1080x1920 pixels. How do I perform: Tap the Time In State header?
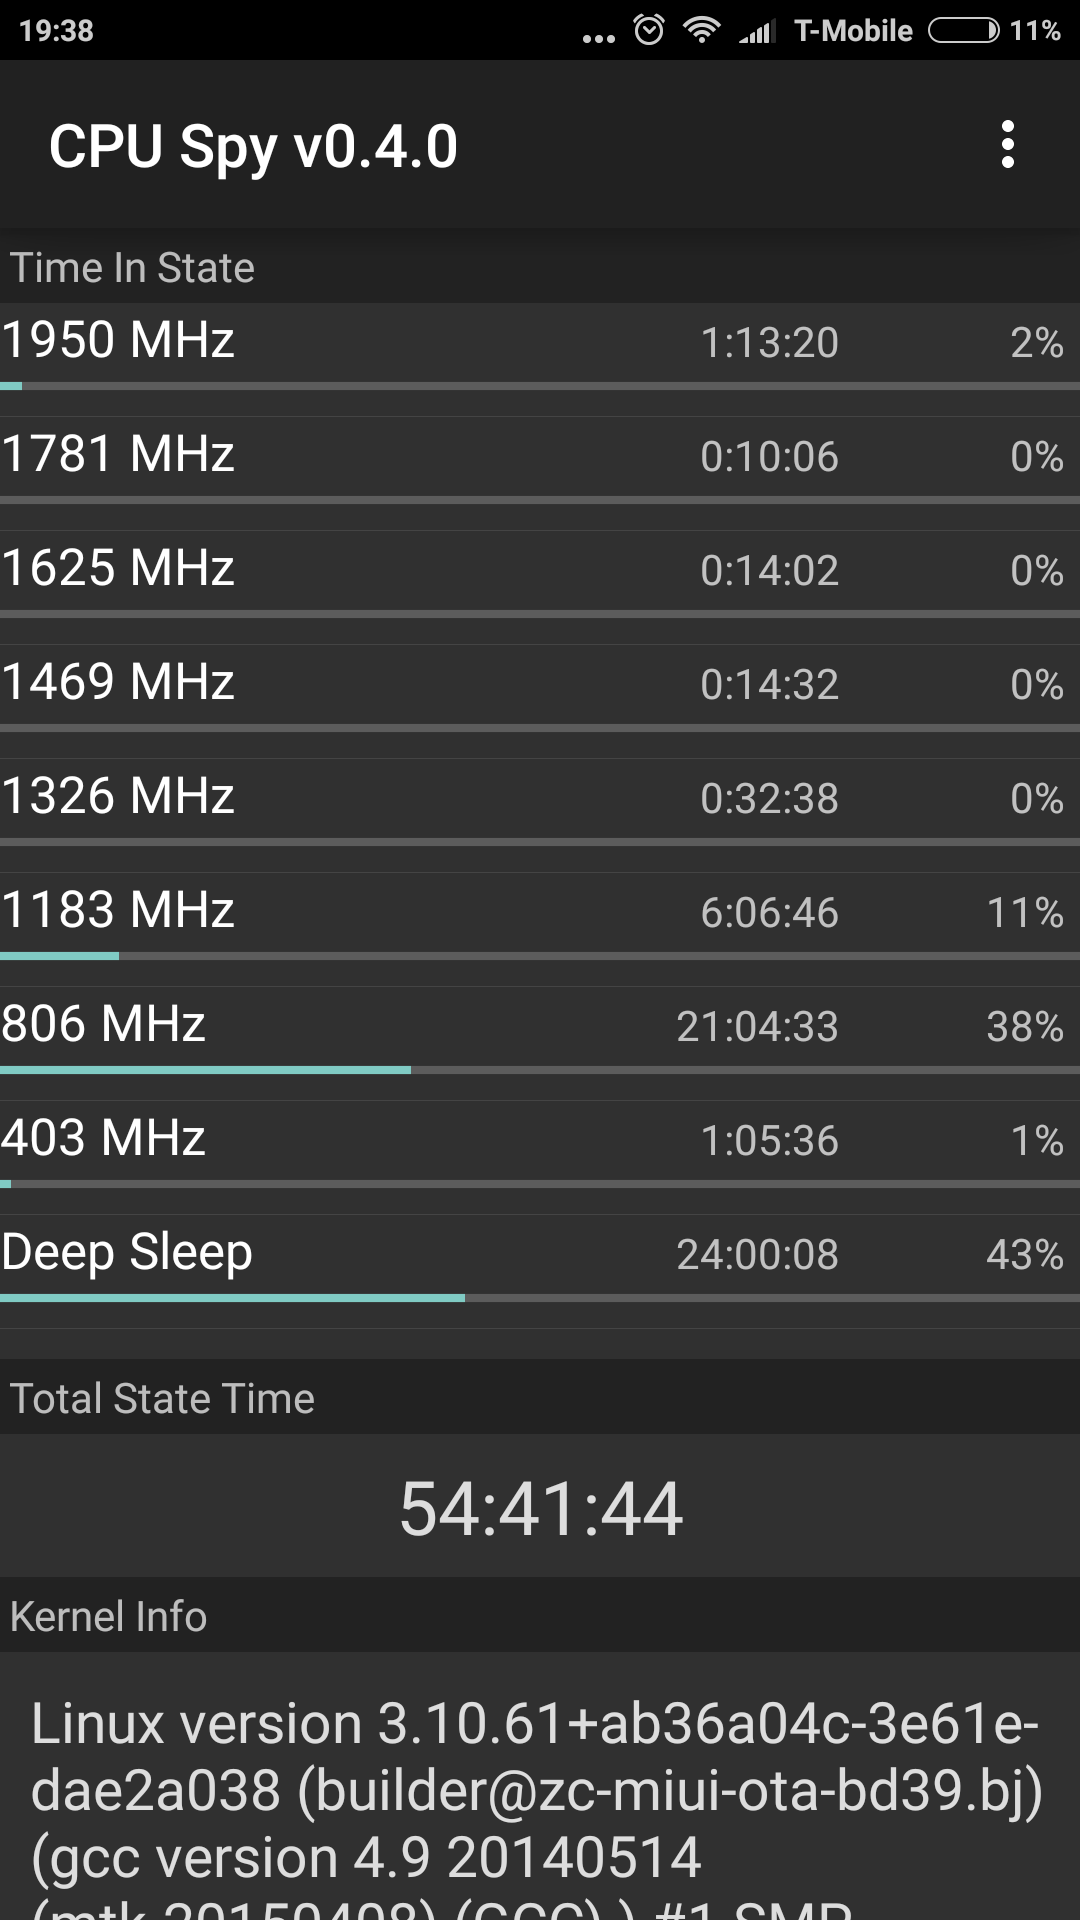(x=132, y=268)
